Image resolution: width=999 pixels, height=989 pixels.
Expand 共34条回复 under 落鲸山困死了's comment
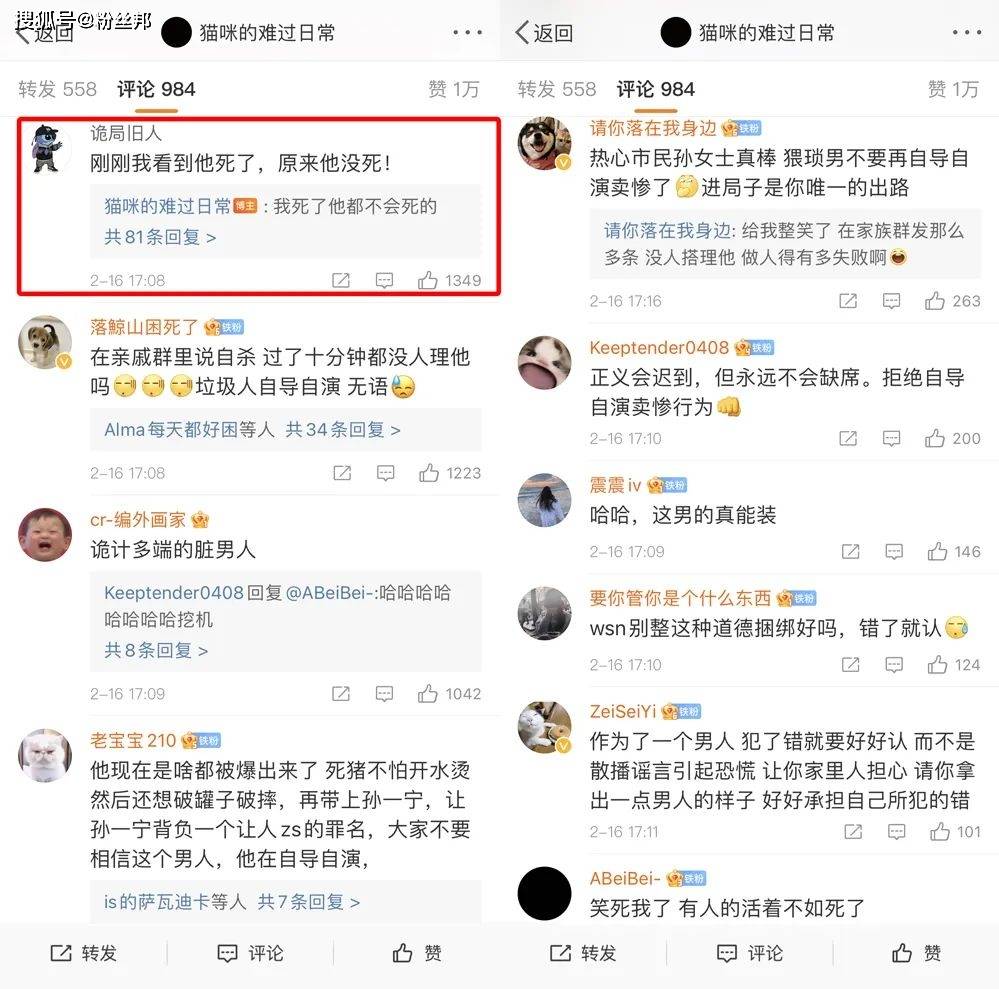(x=343, y=430)
